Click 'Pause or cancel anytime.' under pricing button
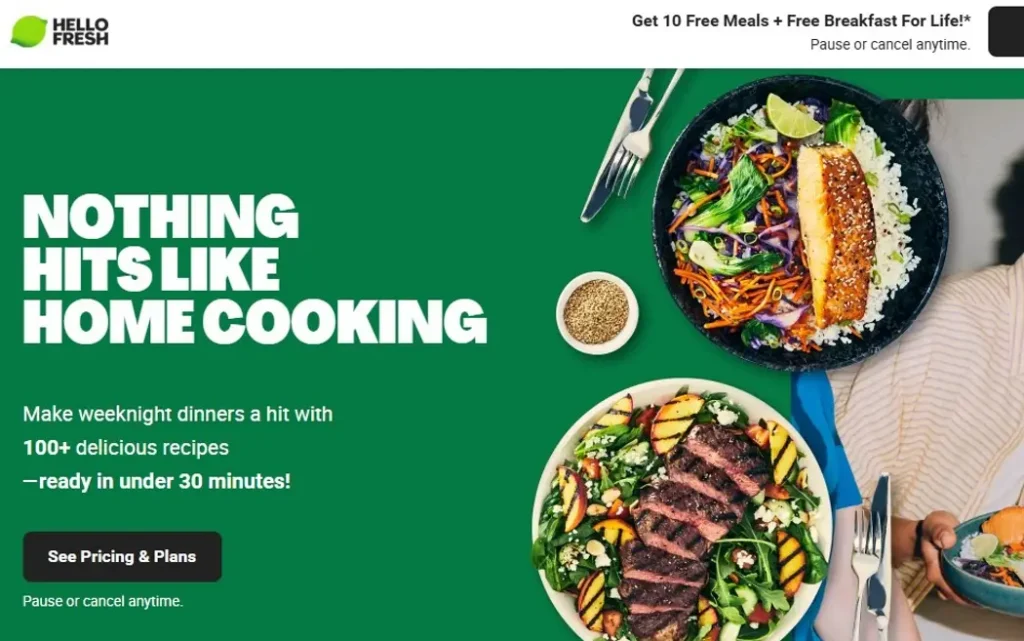The height and width of the screenshot is (641, 1024). (x=103, y=601)
